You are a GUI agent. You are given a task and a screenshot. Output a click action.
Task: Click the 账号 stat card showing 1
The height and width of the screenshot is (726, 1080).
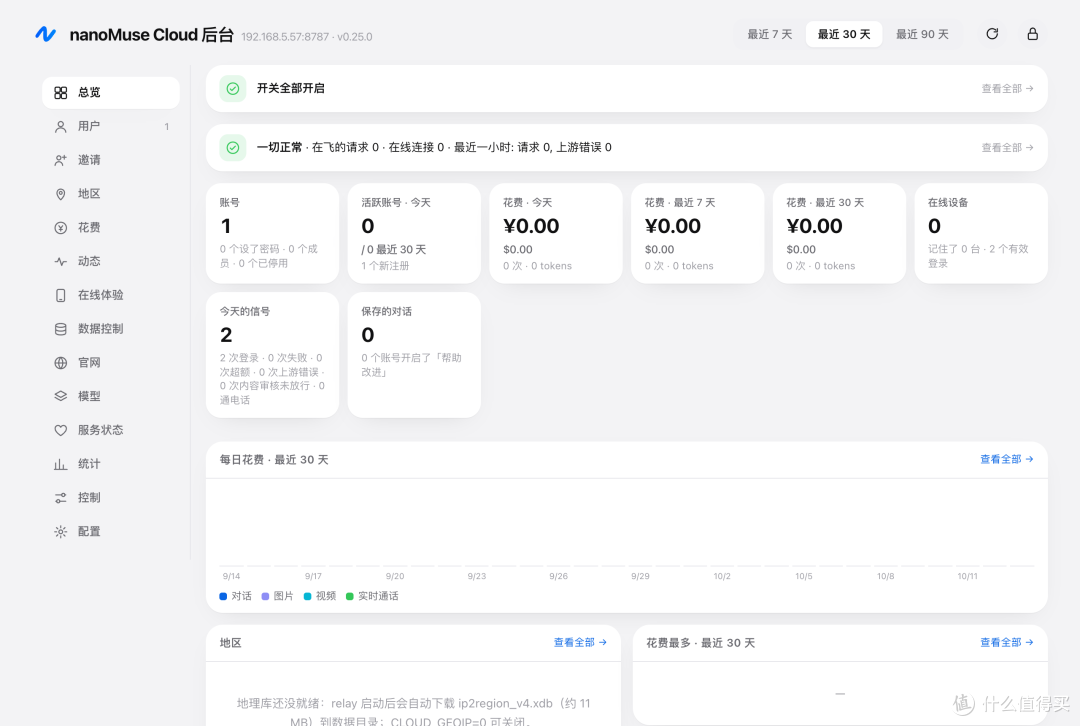tap(272, 233)
